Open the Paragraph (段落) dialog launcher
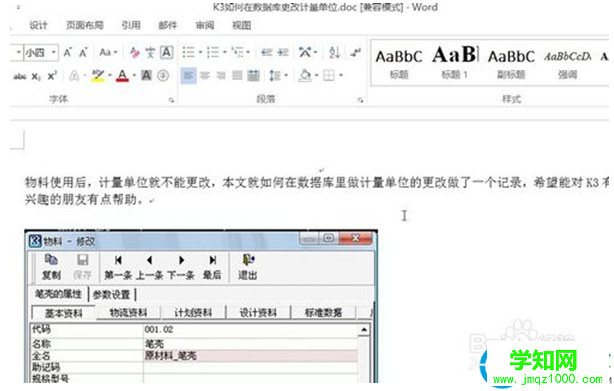The image size is (614, 391). click(360, 101)
